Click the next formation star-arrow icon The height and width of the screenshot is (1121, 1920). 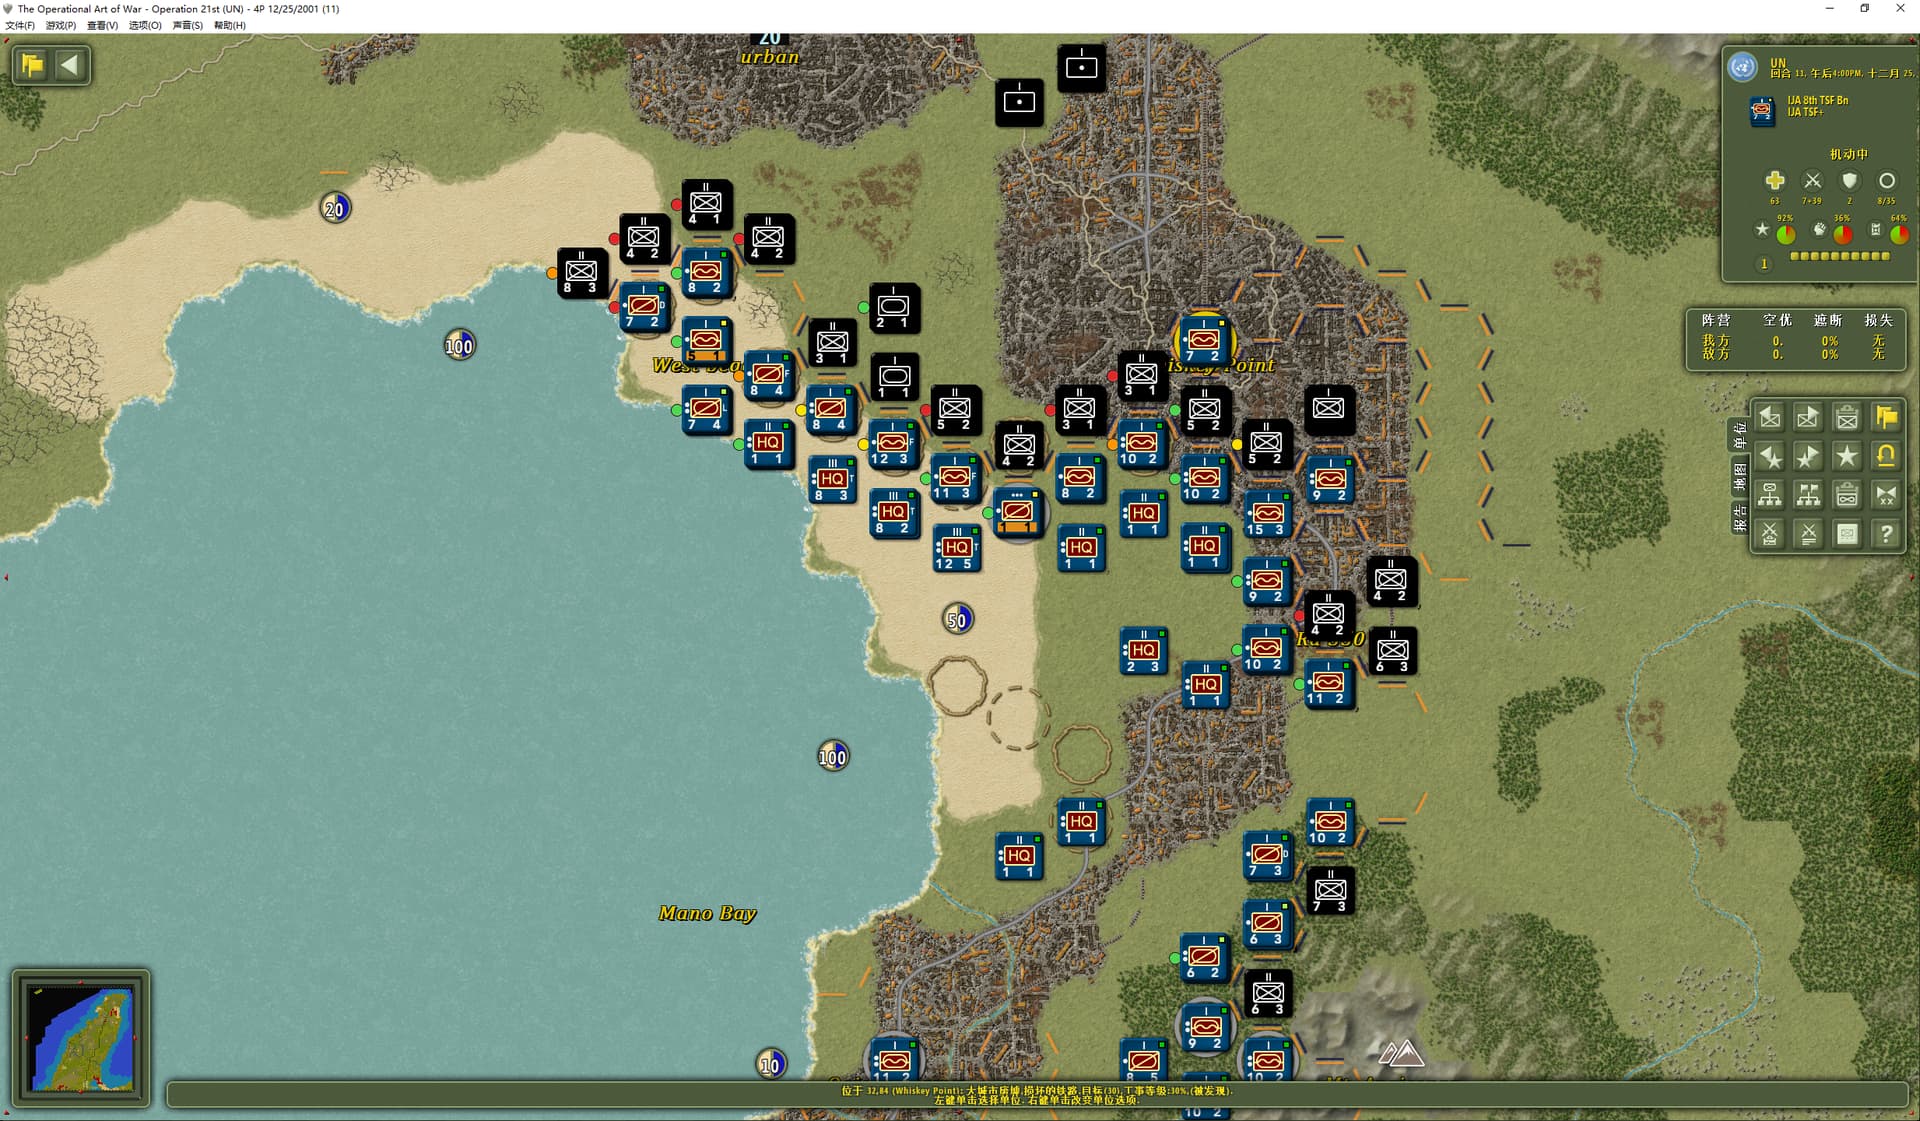(x=1808, y=457)
